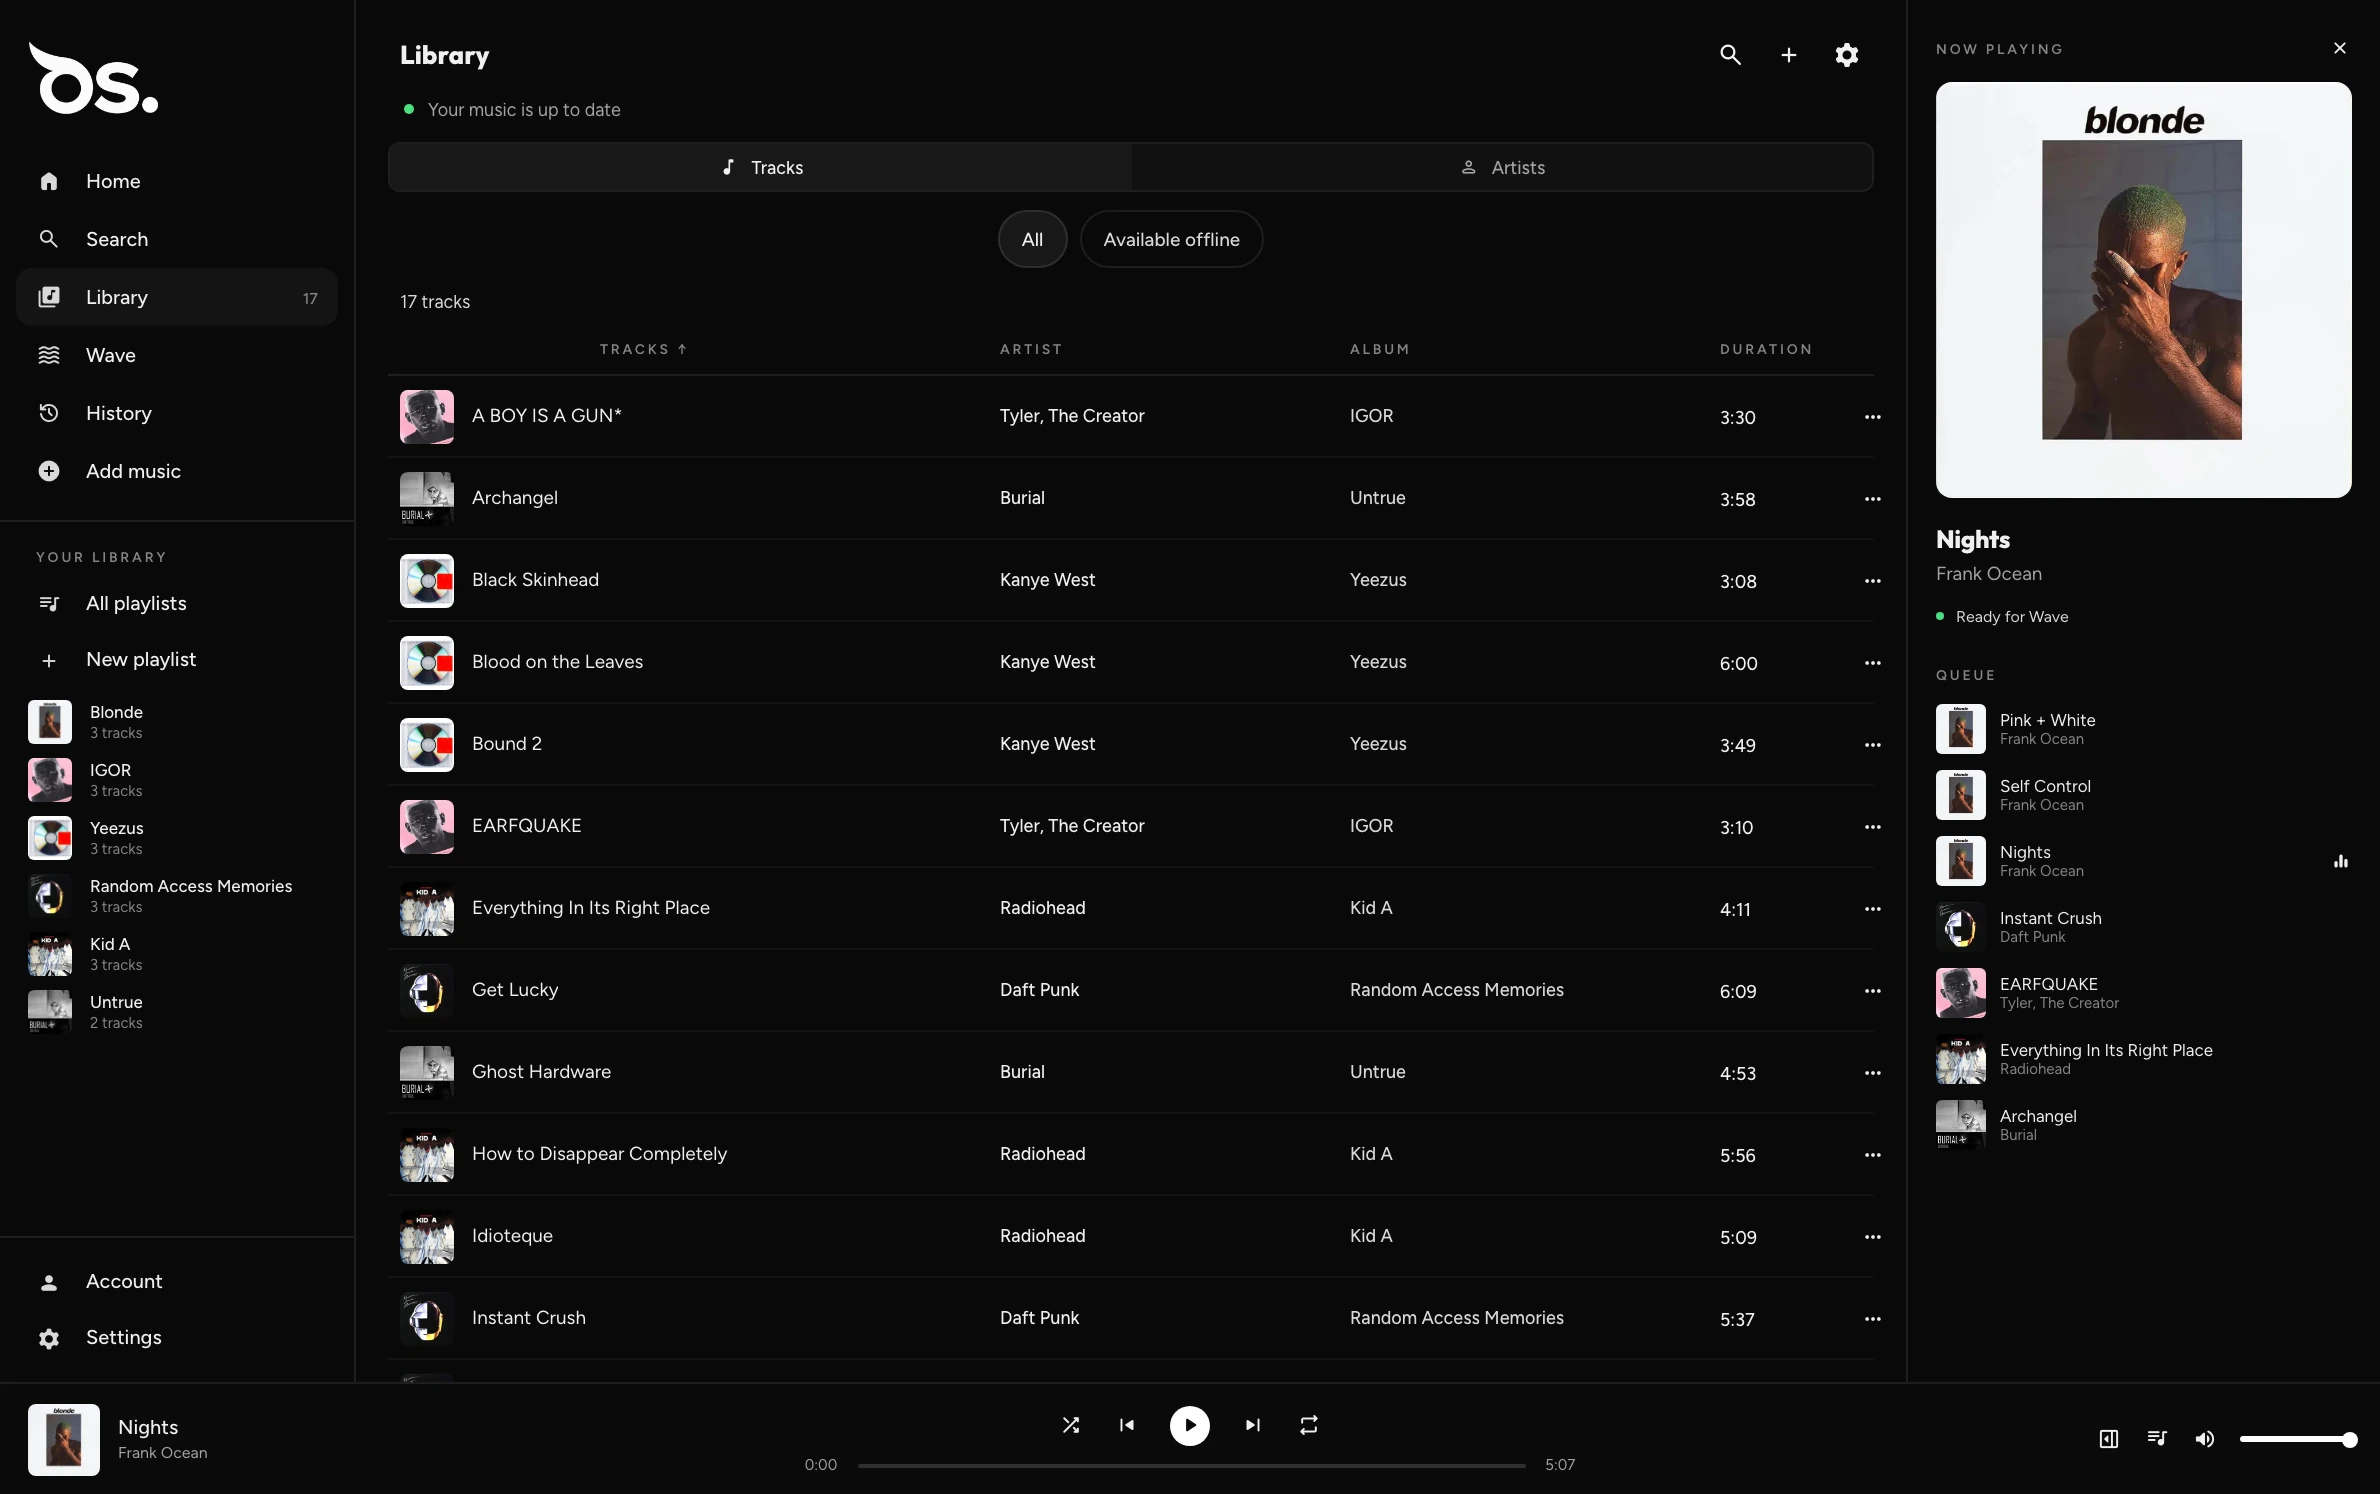The height and width of the screenshot is (1494, 2380).
Task: Sort by the TRACKS column header
Action: pyautogui.click(x=642, y=349)
